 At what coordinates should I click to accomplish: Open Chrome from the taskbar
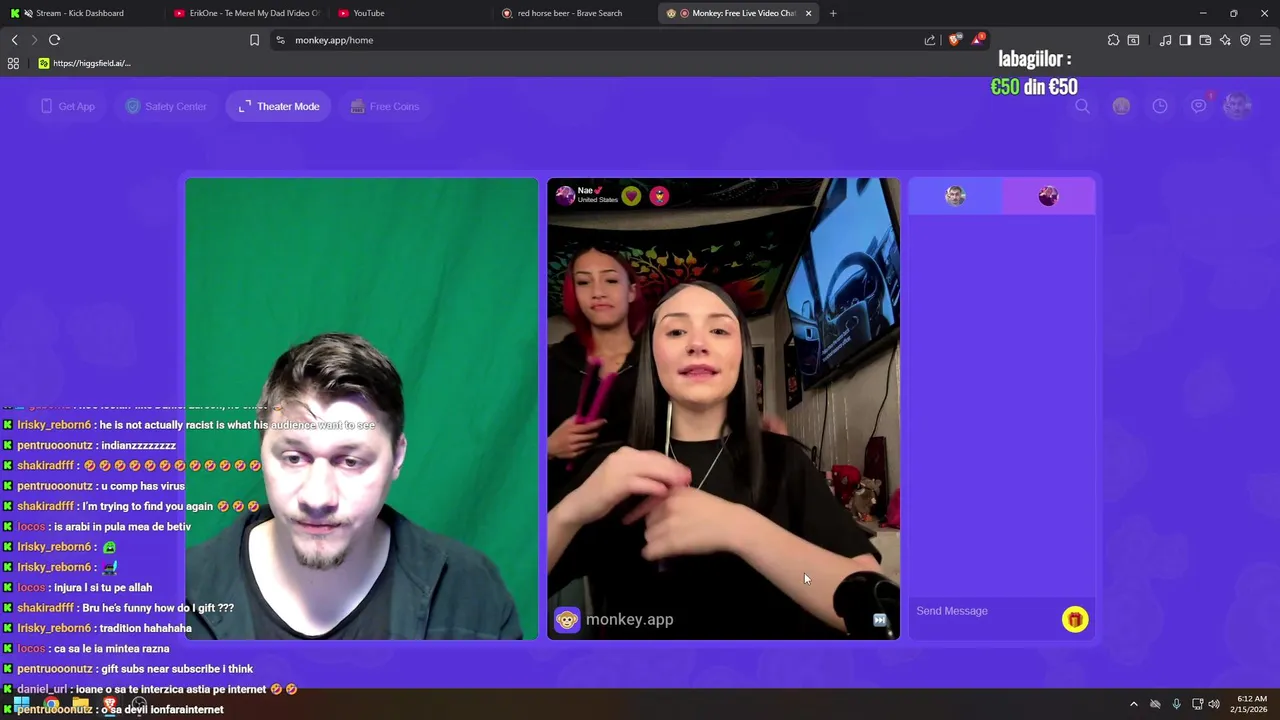tap(51, 704)
